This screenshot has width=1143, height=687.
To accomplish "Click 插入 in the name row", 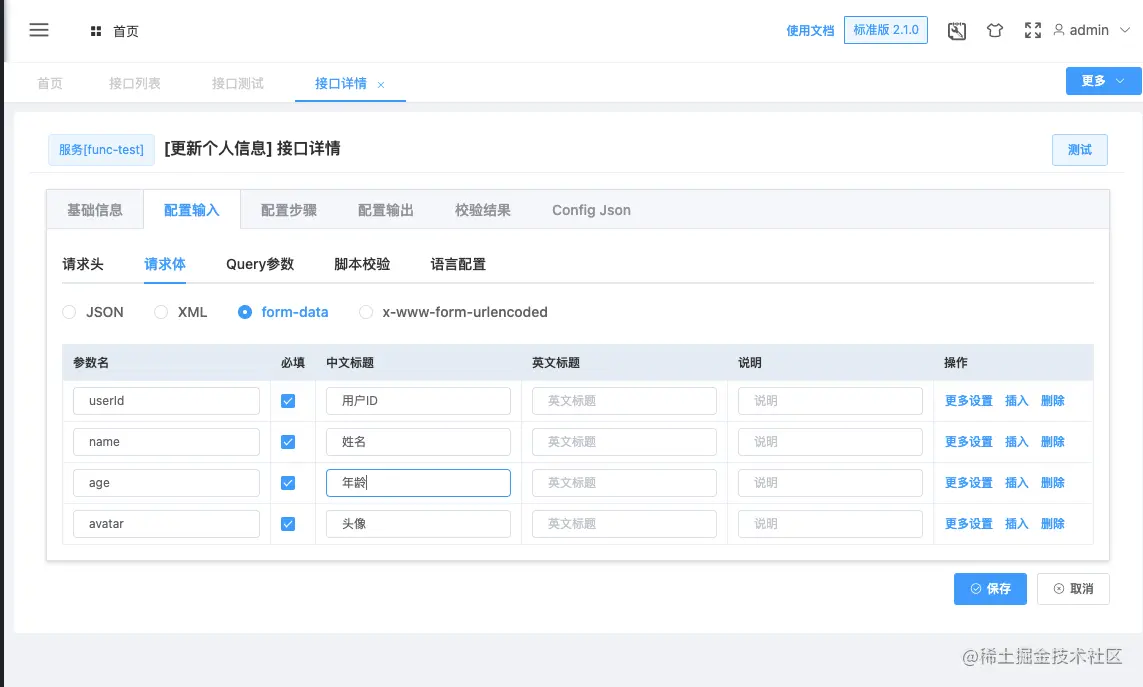I will point(1016,442).
